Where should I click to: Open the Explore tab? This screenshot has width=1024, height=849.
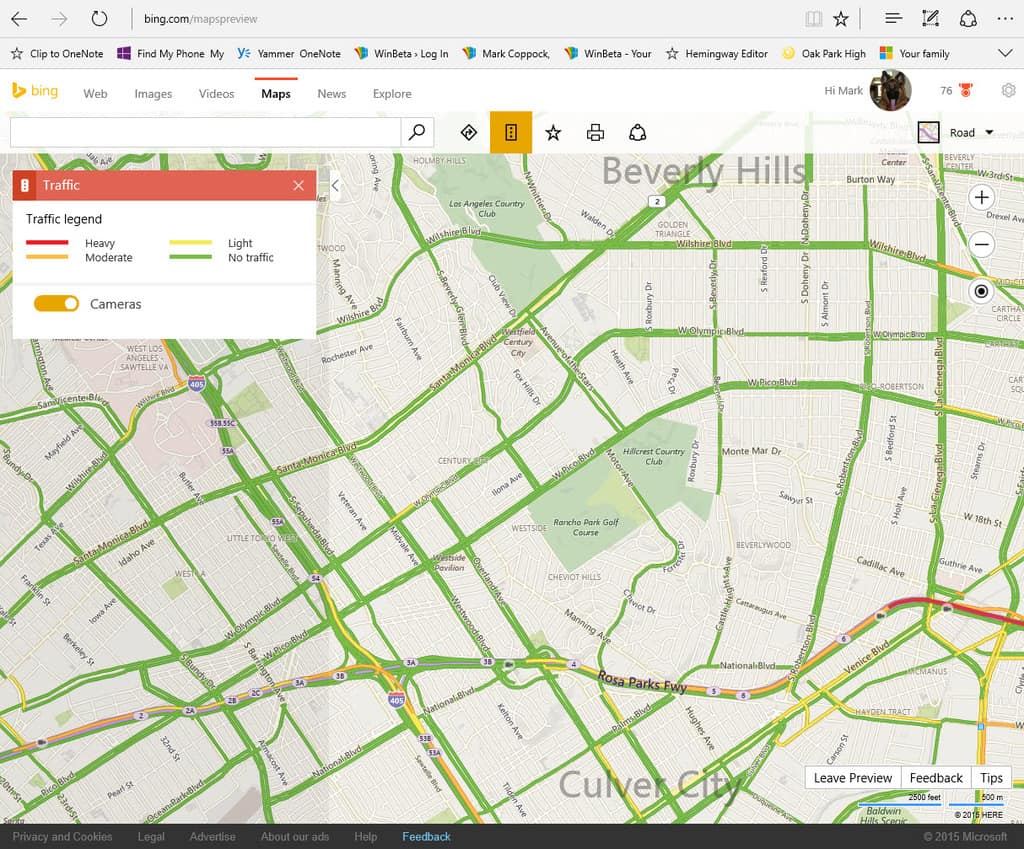click(392, 94)
